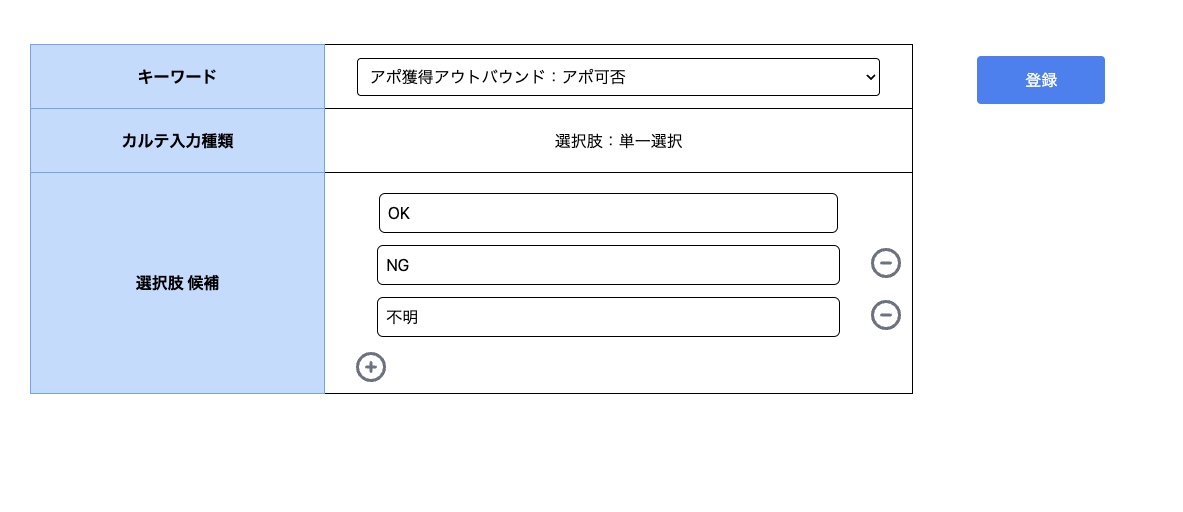
Task: Click the 選択肢：単一選択 text
Action: (618, 141)
